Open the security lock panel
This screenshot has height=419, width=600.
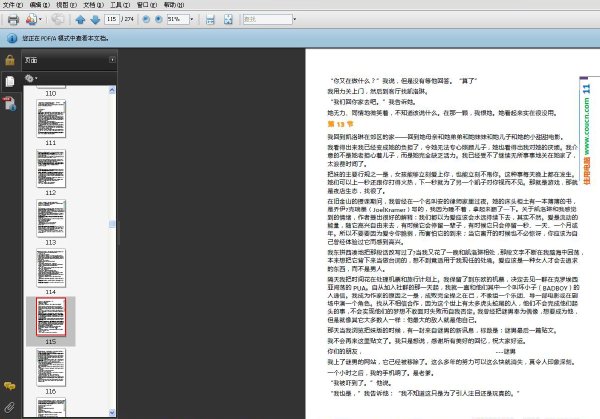(x=10, y=60)
